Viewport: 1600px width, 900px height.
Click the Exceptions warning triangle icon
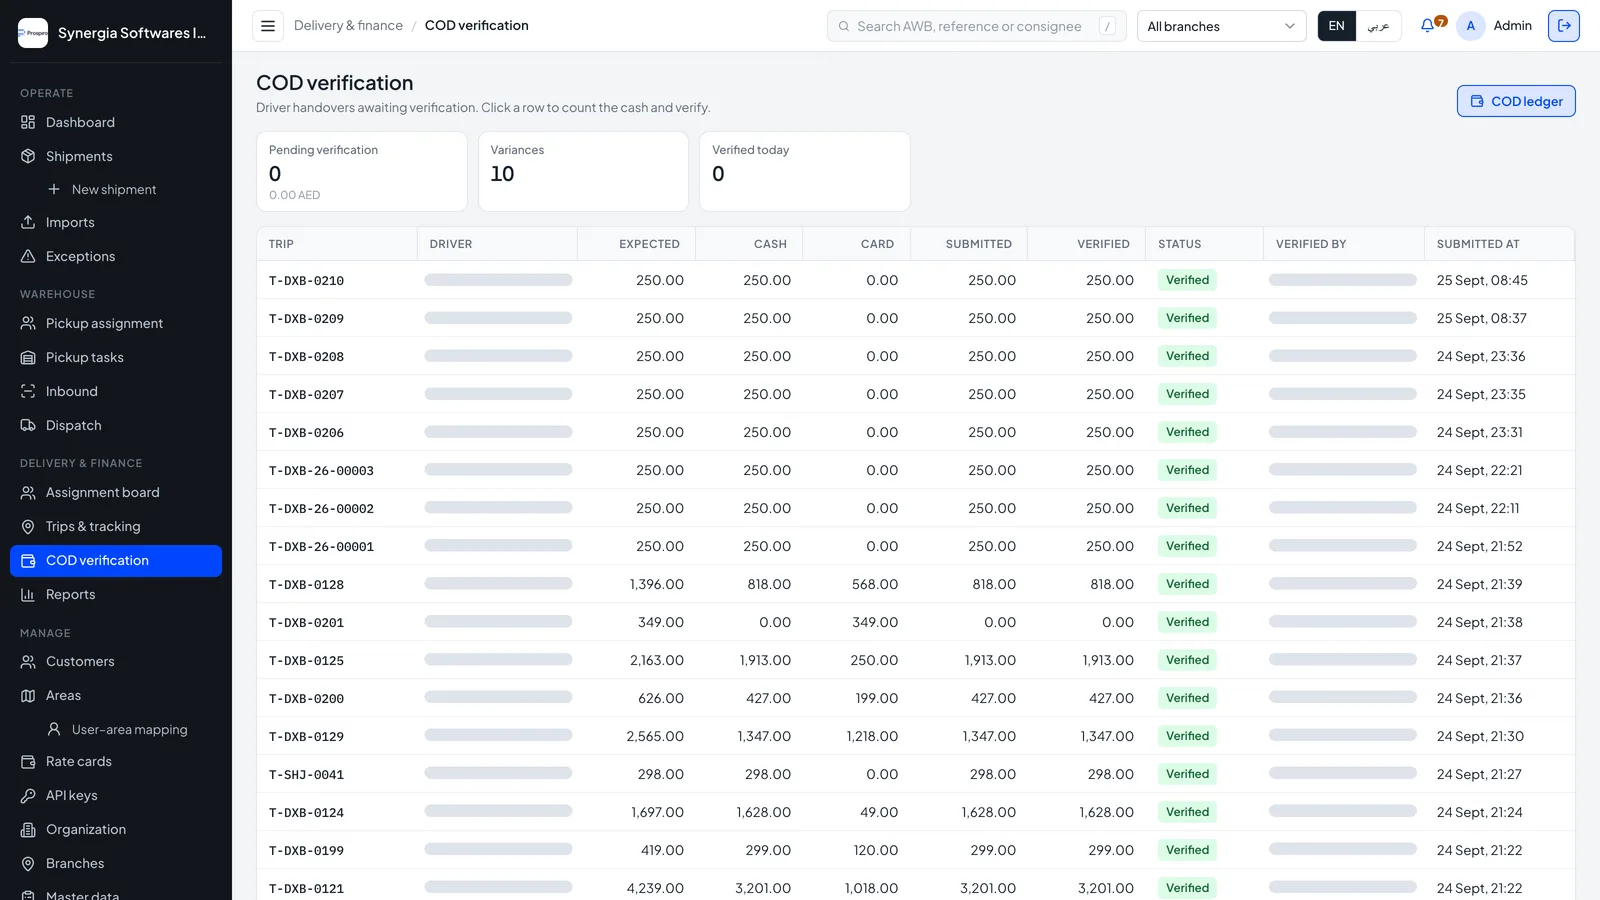(28, 256)
